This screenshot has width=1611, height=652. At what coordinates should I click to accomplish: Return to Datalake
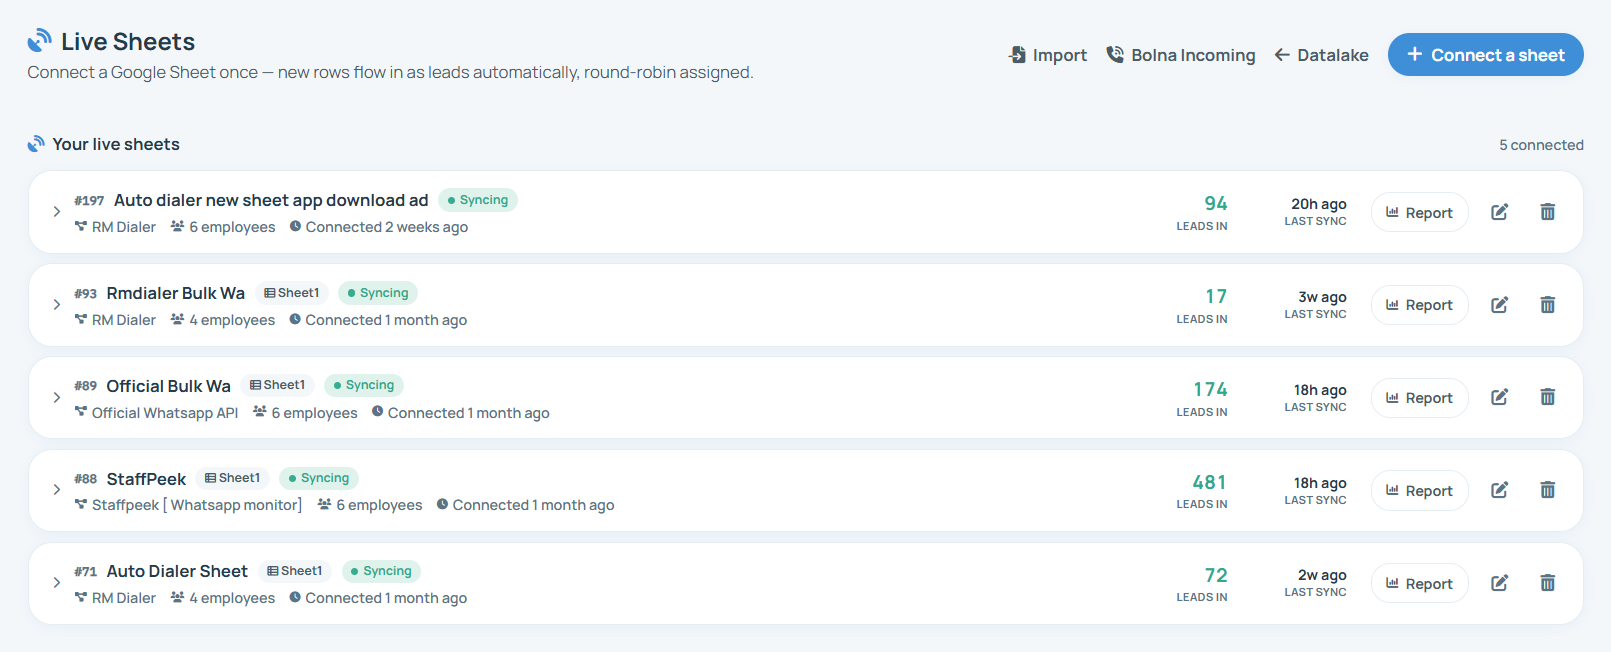[1321, 55]
